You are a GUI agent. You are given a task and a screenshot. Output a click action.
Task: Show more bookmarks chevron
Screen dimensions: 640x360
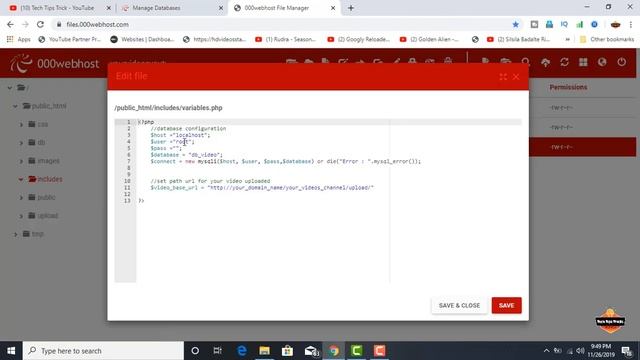[x=567, y=39]
